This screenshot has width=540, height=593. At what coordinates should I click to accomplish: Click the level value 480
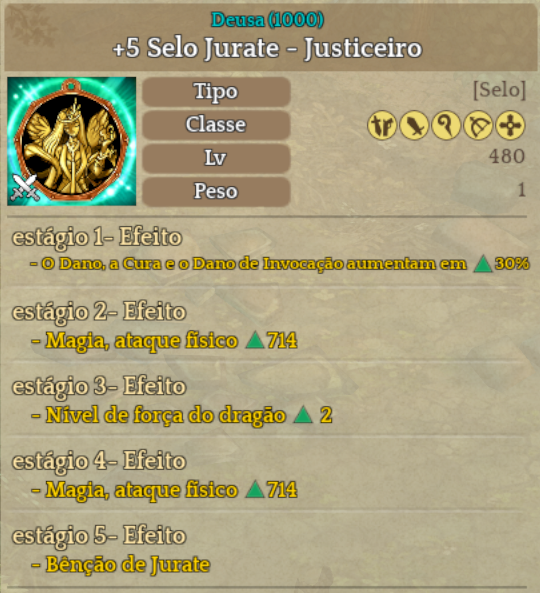(507, 156)
